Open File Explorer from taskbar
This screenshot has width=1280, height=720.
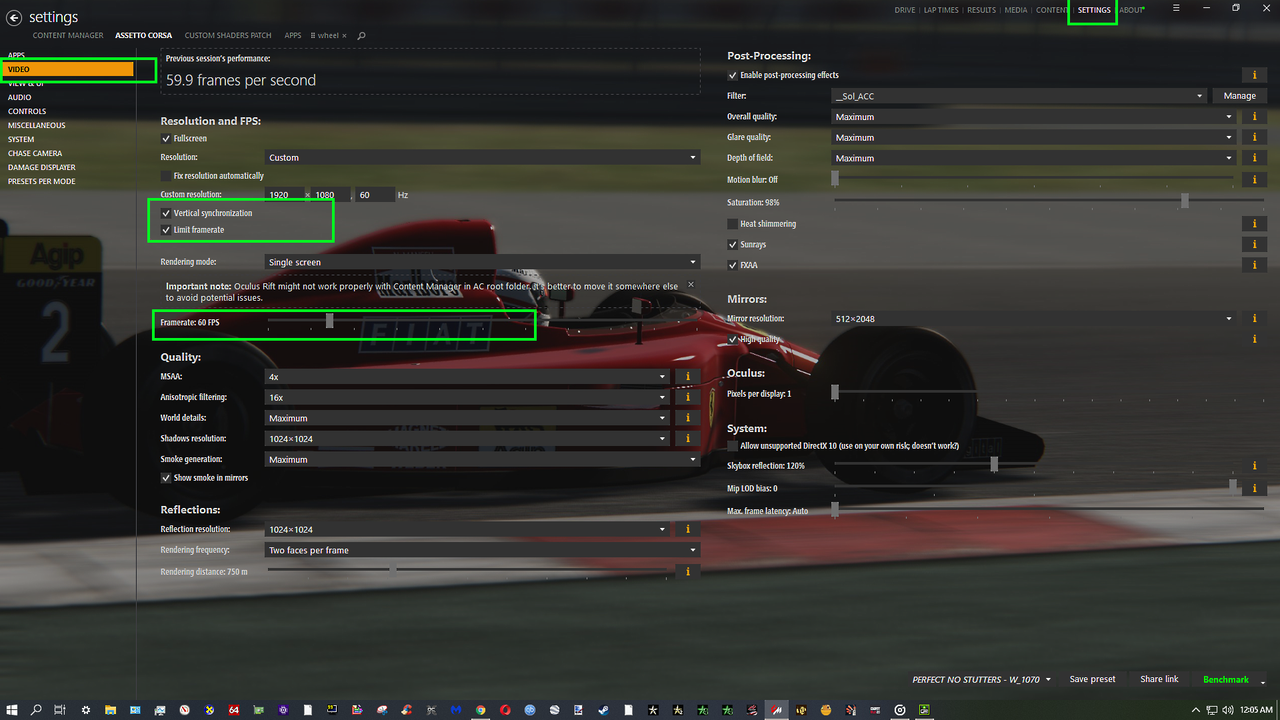point(110,709)
